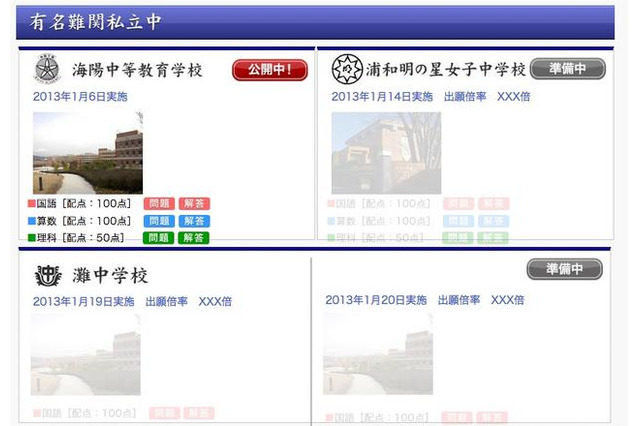640x426 pixels.
Task: Open the blue 問題 button for 算数
Action: (x=158, y=221)
